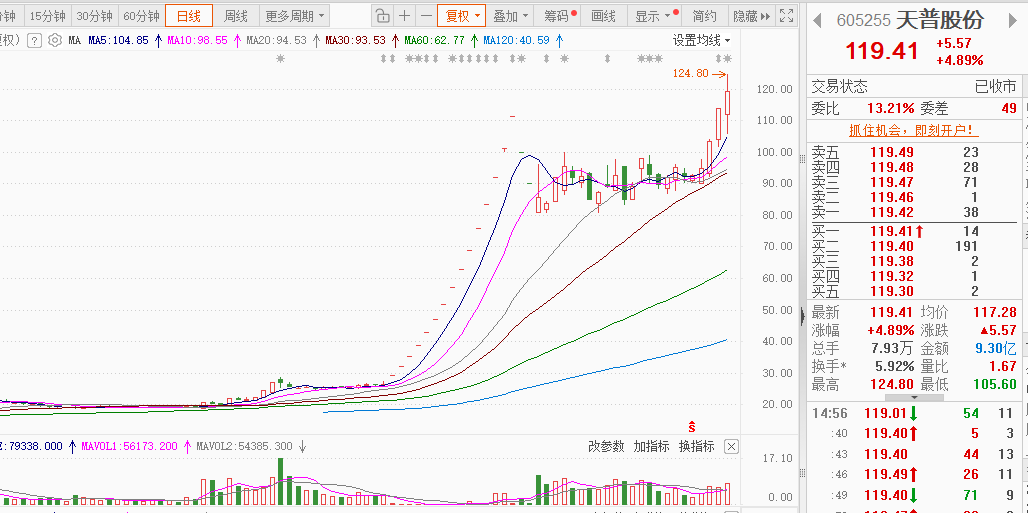
Task: Click the 委比 value 13.21%
Action: 891,108
